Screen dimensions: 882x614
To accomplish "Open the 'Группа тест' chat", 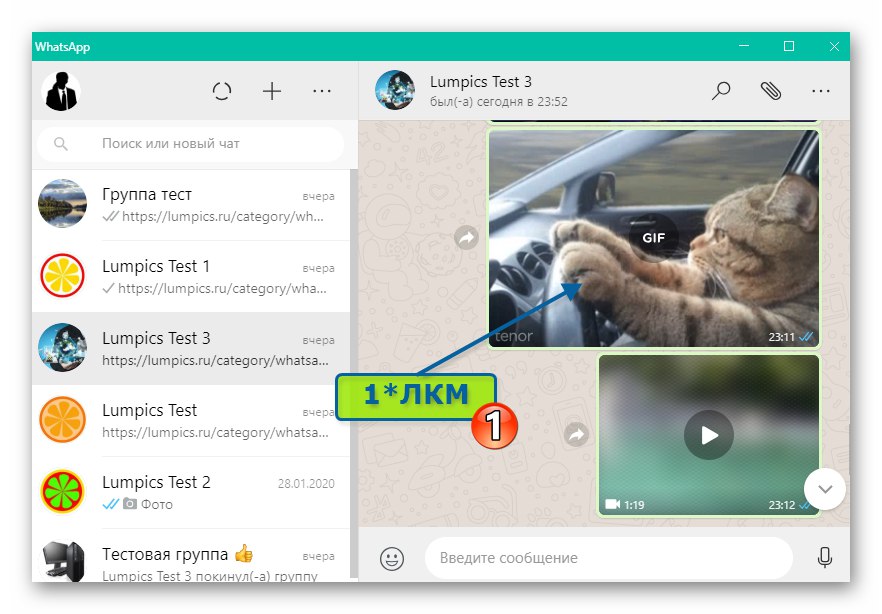I will click(x=191, y=205).
